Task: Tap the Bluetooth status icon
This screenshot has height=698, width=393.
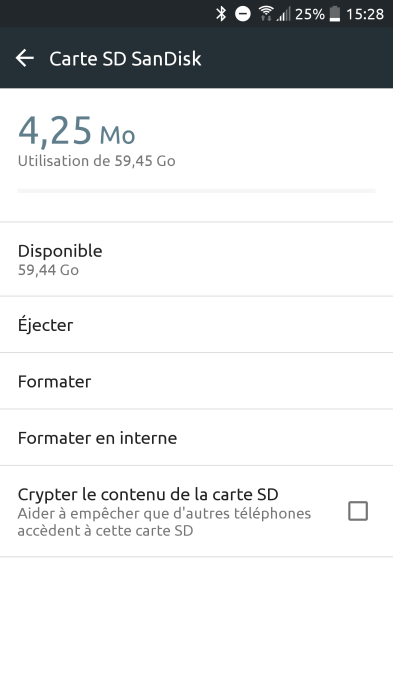Action: (221, 14)
